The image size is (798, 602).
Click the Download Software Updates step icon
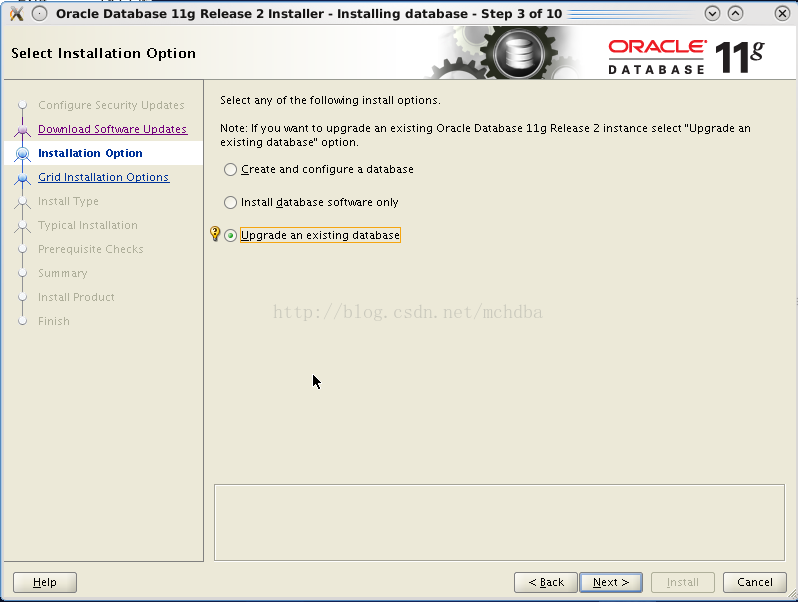pyautogui.click(x=22, y=130)
